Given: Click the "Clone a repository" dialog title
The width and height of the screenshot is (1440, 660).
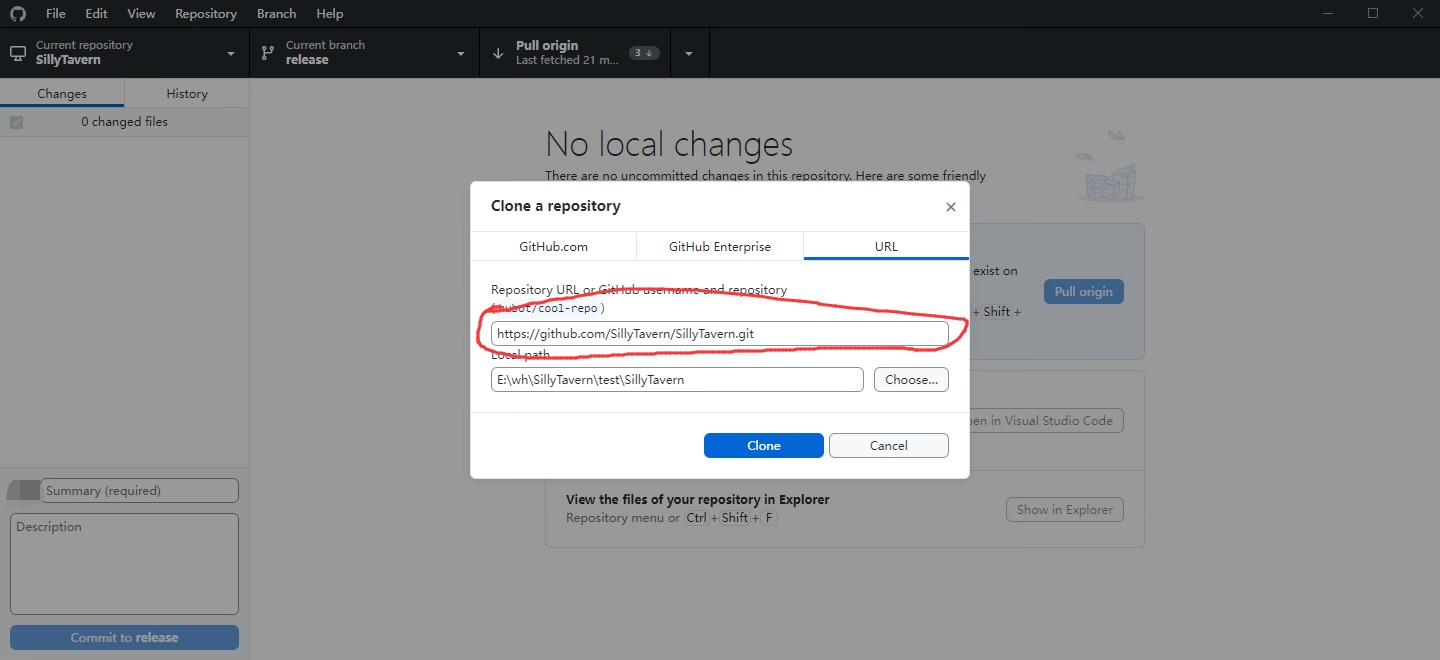Looking at the screenshot, I should (556, 206).
